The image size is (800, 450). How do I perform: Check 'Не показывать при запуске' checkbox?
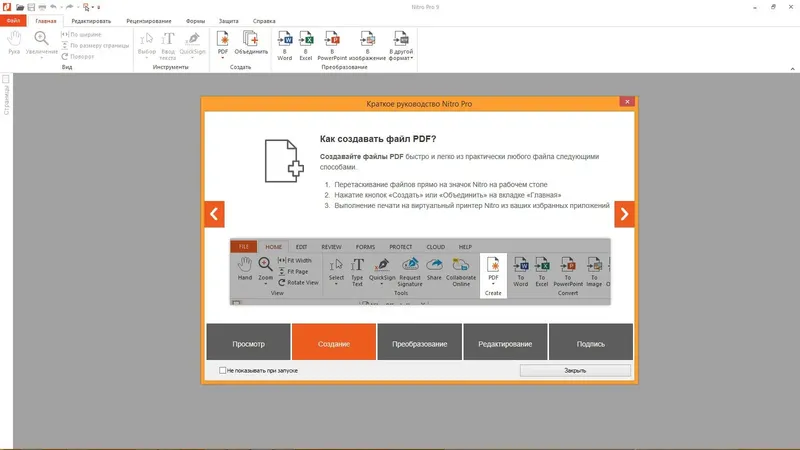(x=222, y=370)
